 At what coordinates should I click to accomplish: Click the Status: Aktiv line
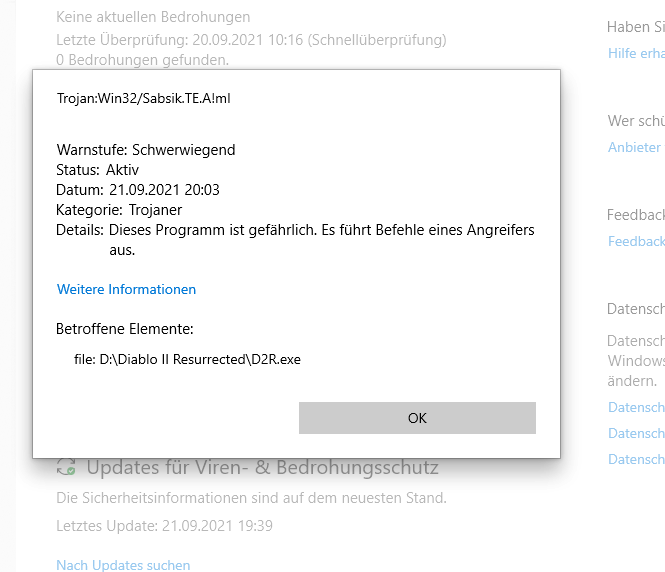tap(98, 170)
